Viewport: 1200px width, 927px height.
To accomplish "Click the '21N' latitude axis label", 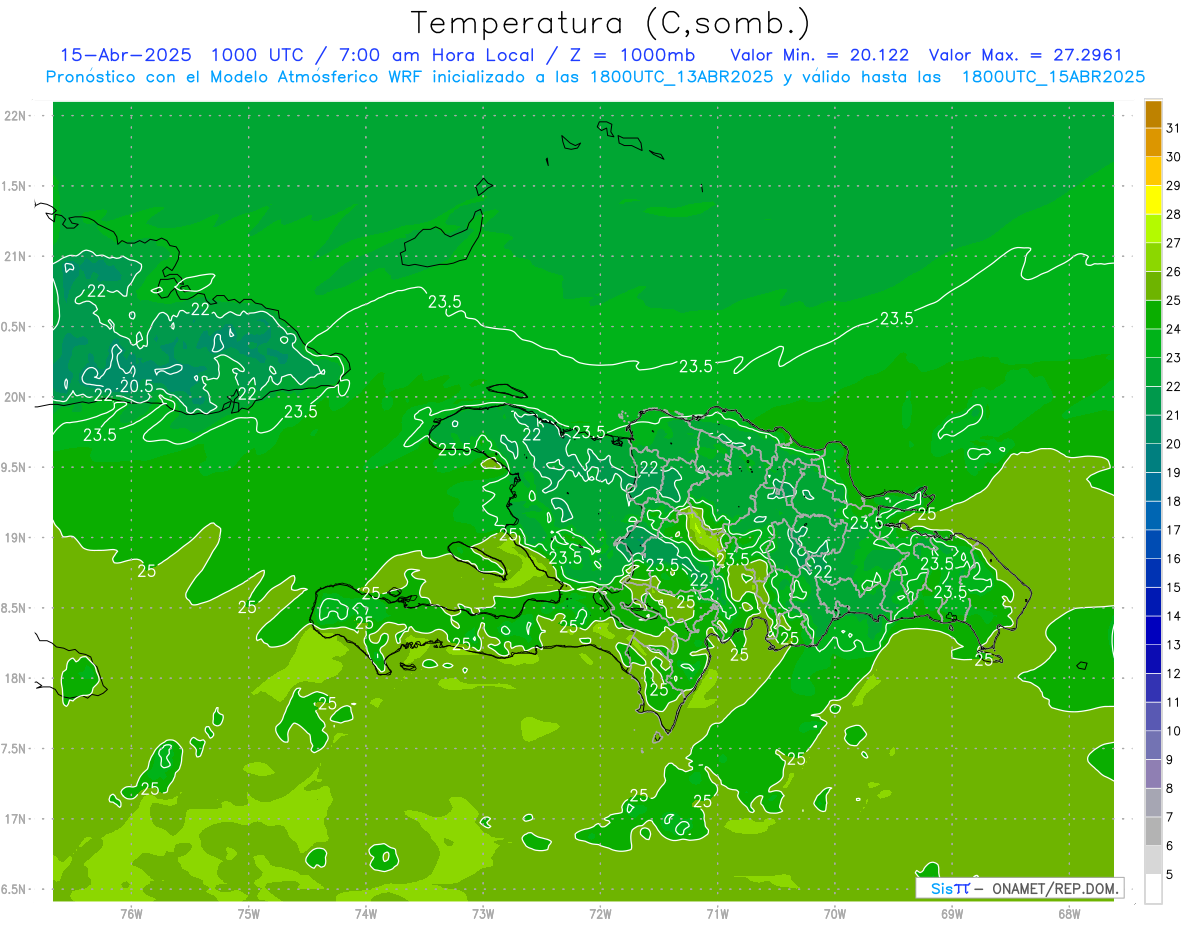I will [x=15, y=257].
